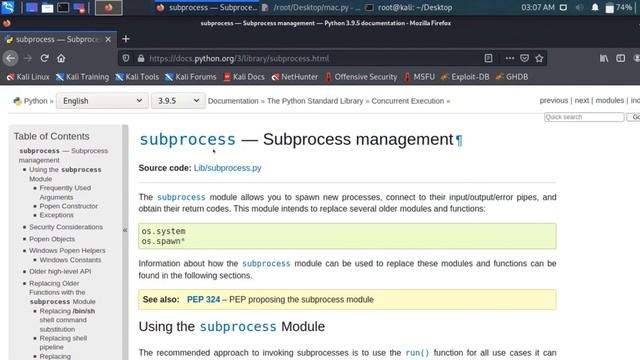Open a new Firefox tab

(x=126, y=39)
